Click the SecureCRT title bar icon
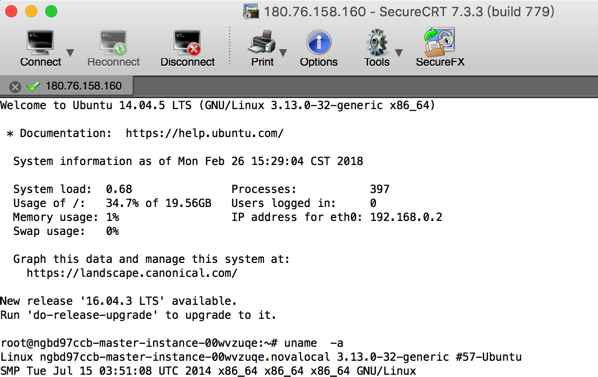This screenshot has width=598, height=377. tap(251, 11)
